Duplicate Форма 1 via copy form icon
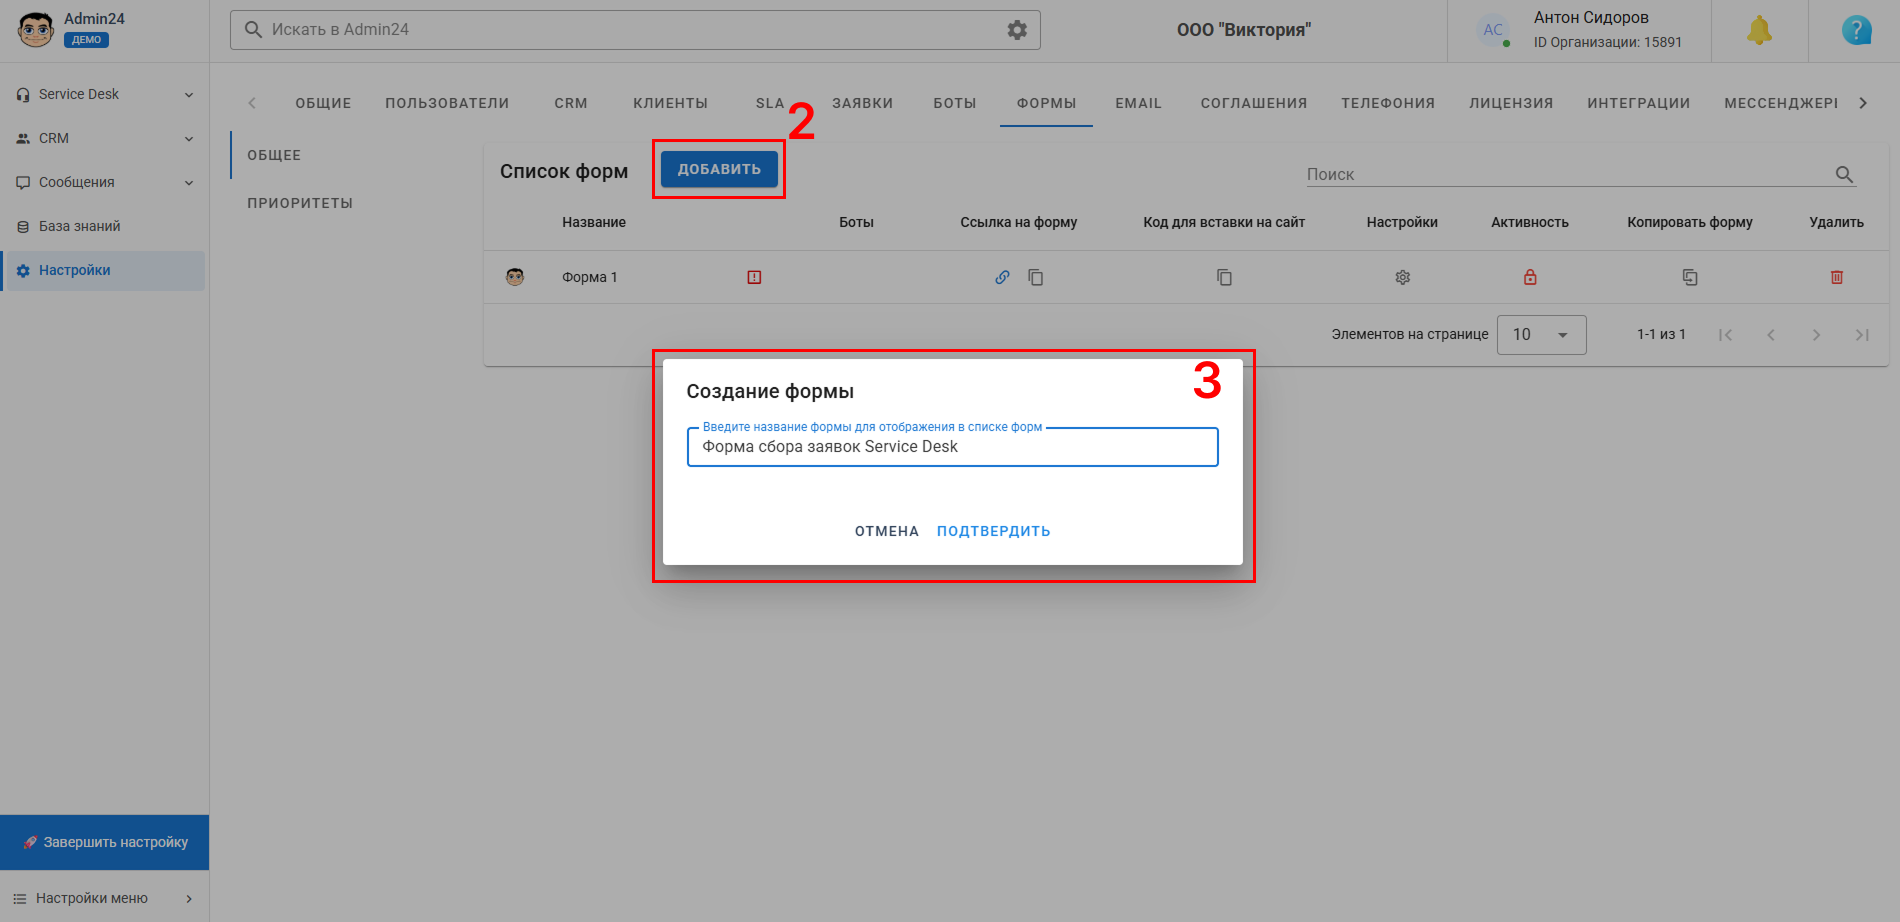This screenshot has width=1900, height=922. coord(1690,277)
